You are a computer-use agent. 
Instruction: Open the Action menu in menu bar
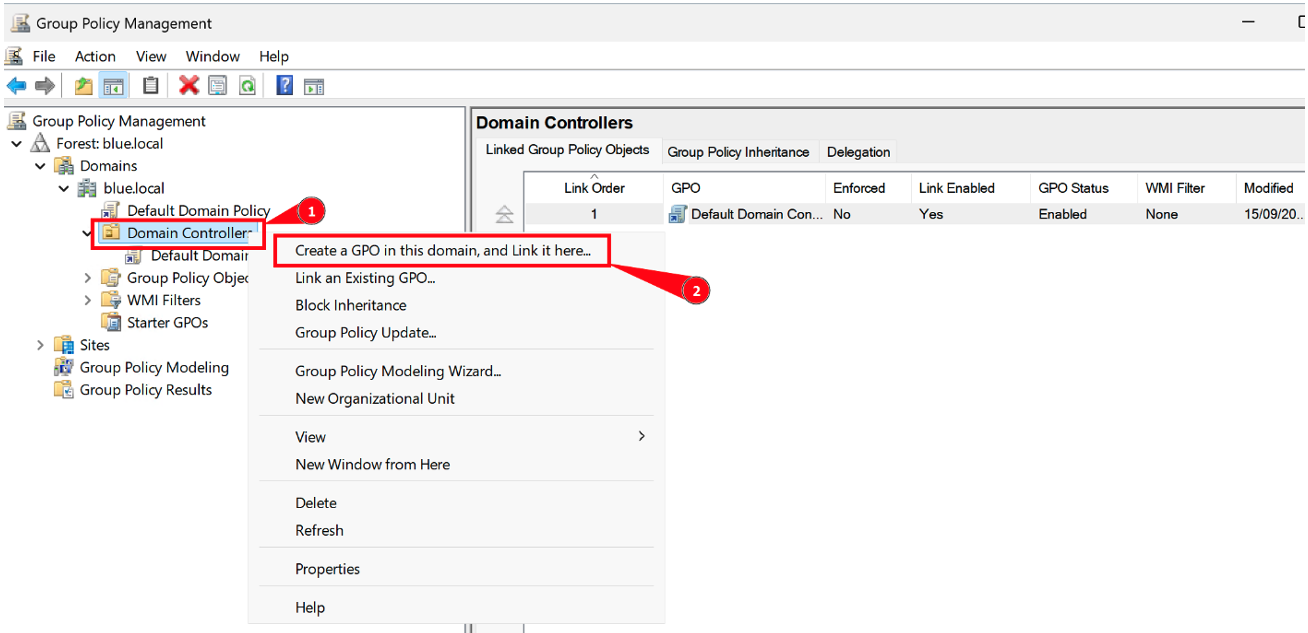(95, 57)
